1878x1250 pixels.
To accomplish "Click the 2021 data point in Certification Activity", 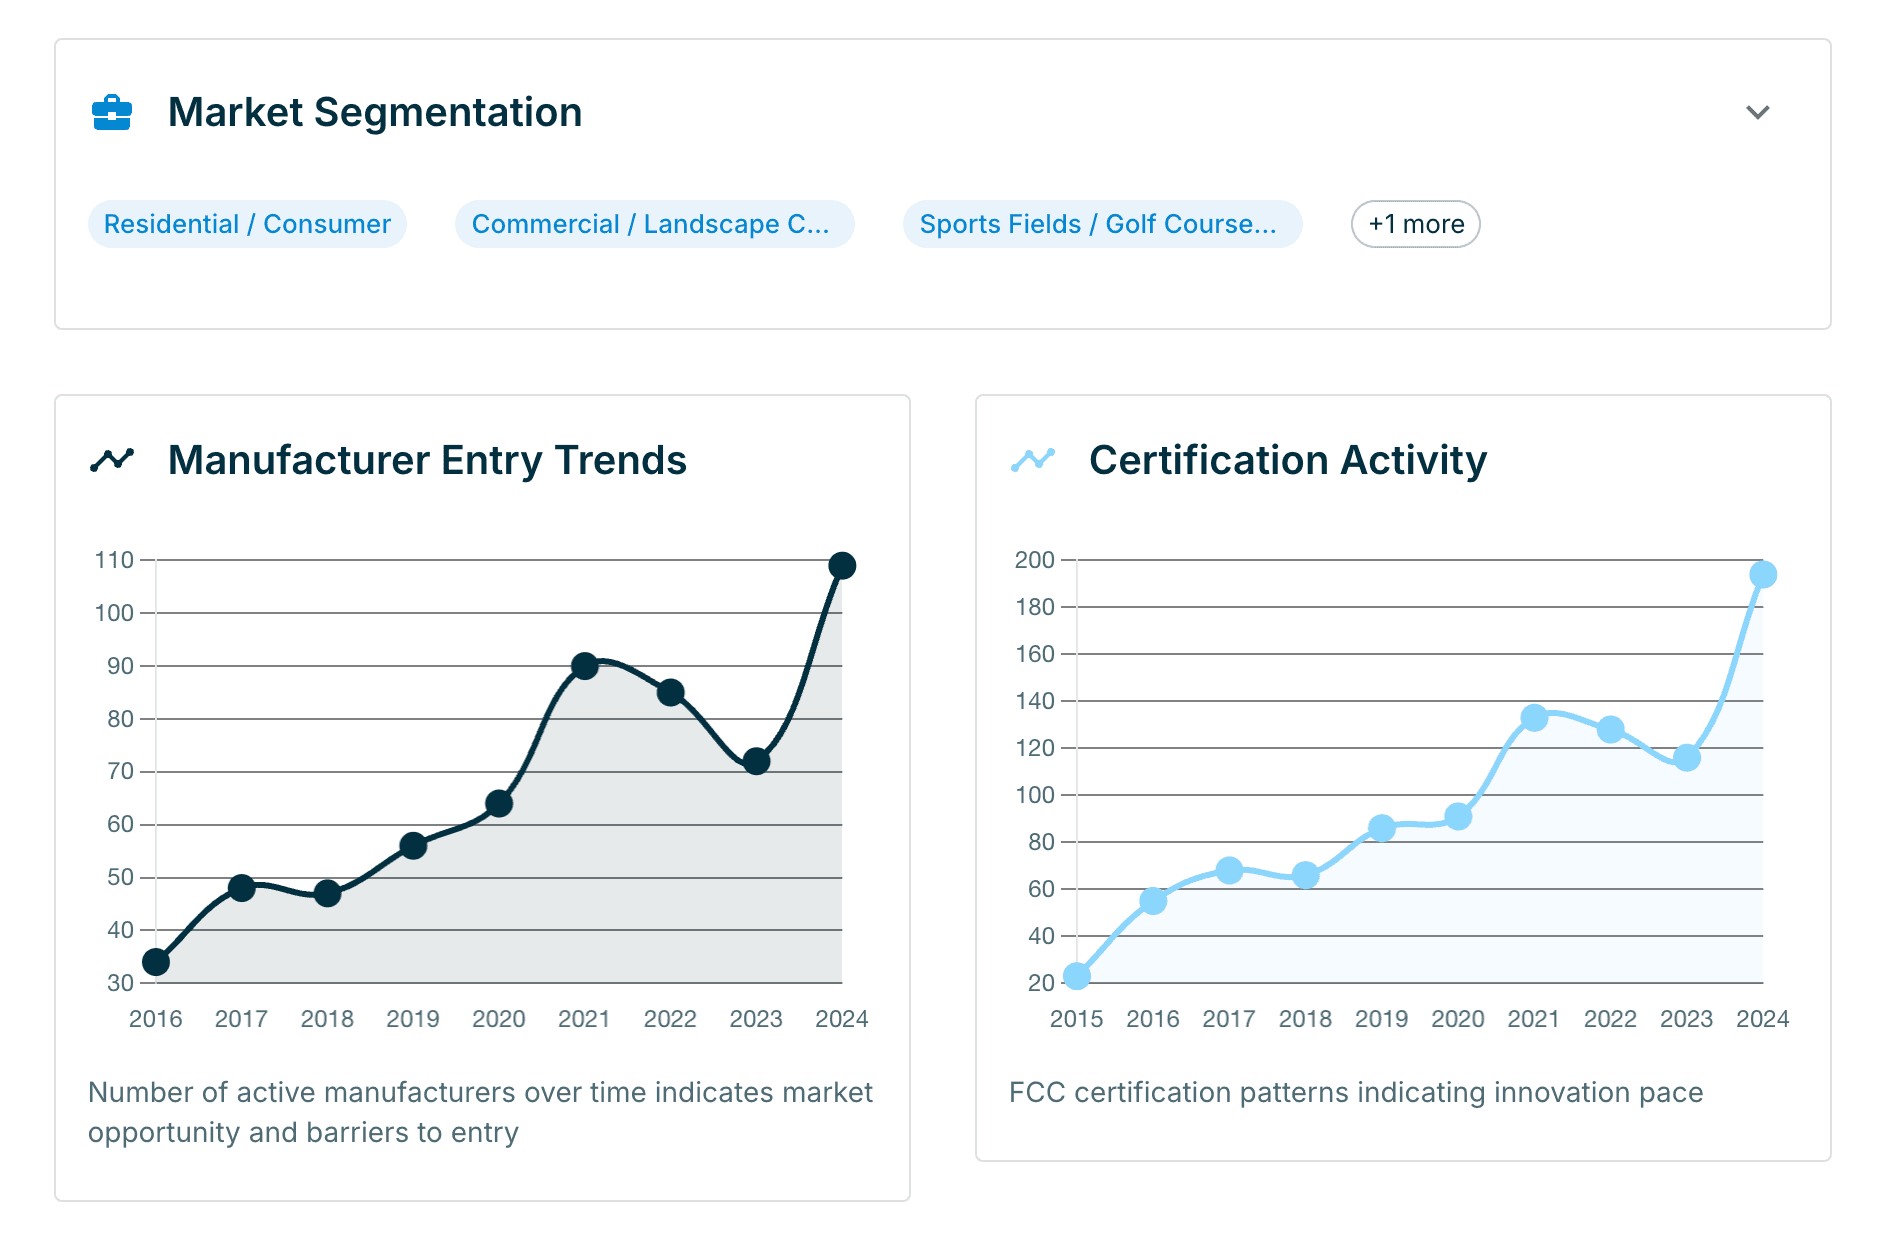I will pyautogui.click(x=1534, y=718).
